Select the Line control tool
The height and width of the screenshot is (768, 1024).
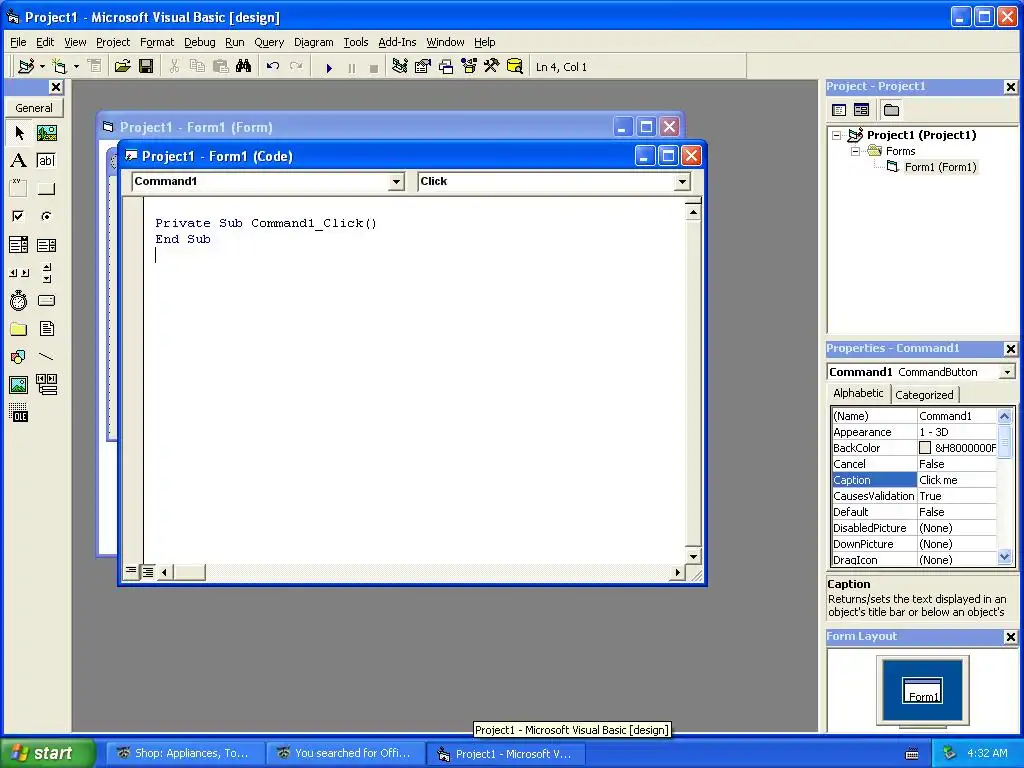click(x=46, y=357)
